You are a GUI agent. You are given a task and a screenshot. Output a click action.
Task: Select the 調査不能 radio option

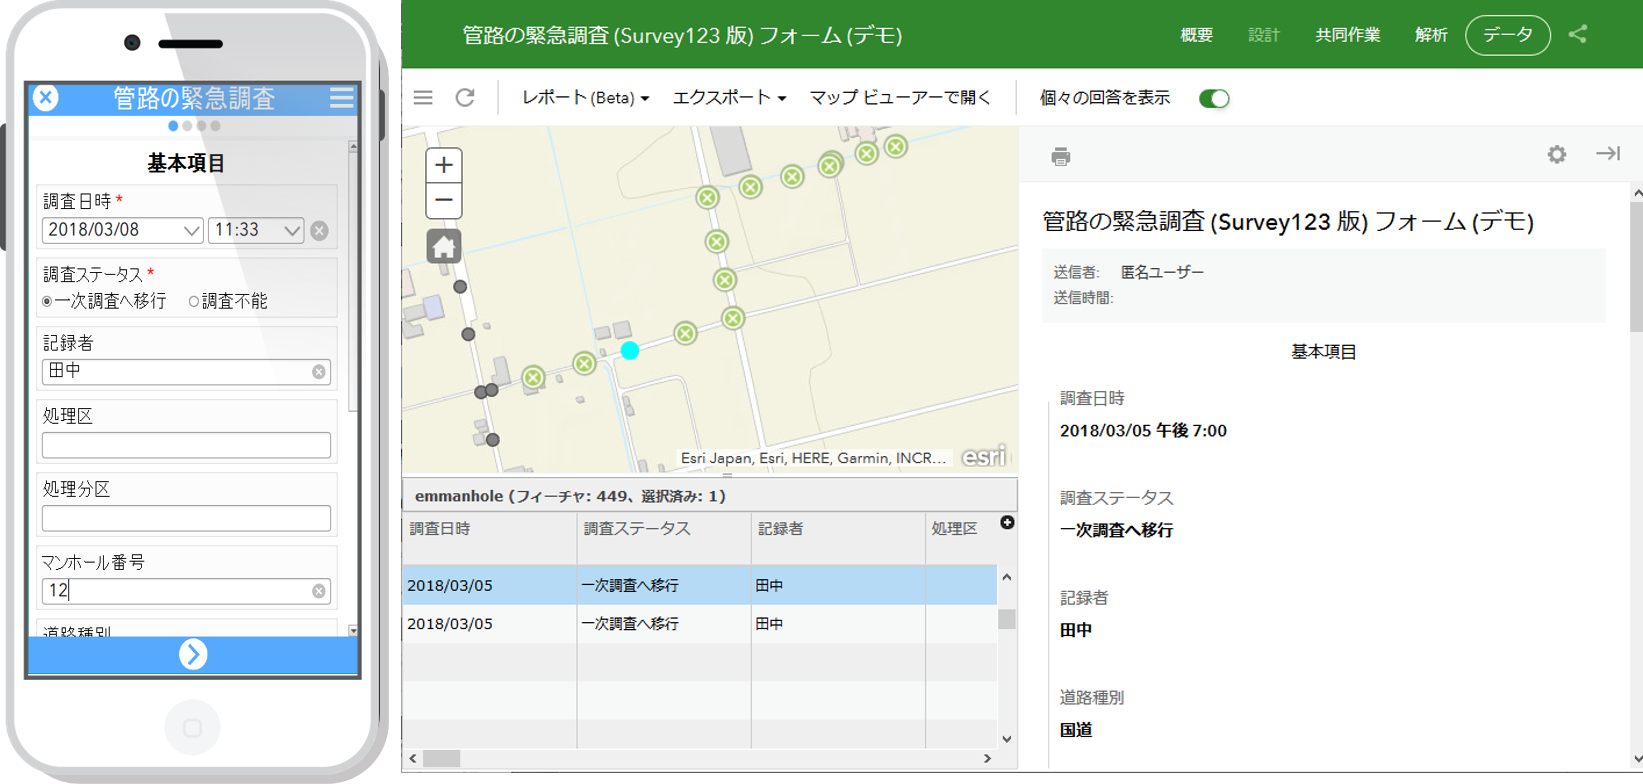click(194, 301)
